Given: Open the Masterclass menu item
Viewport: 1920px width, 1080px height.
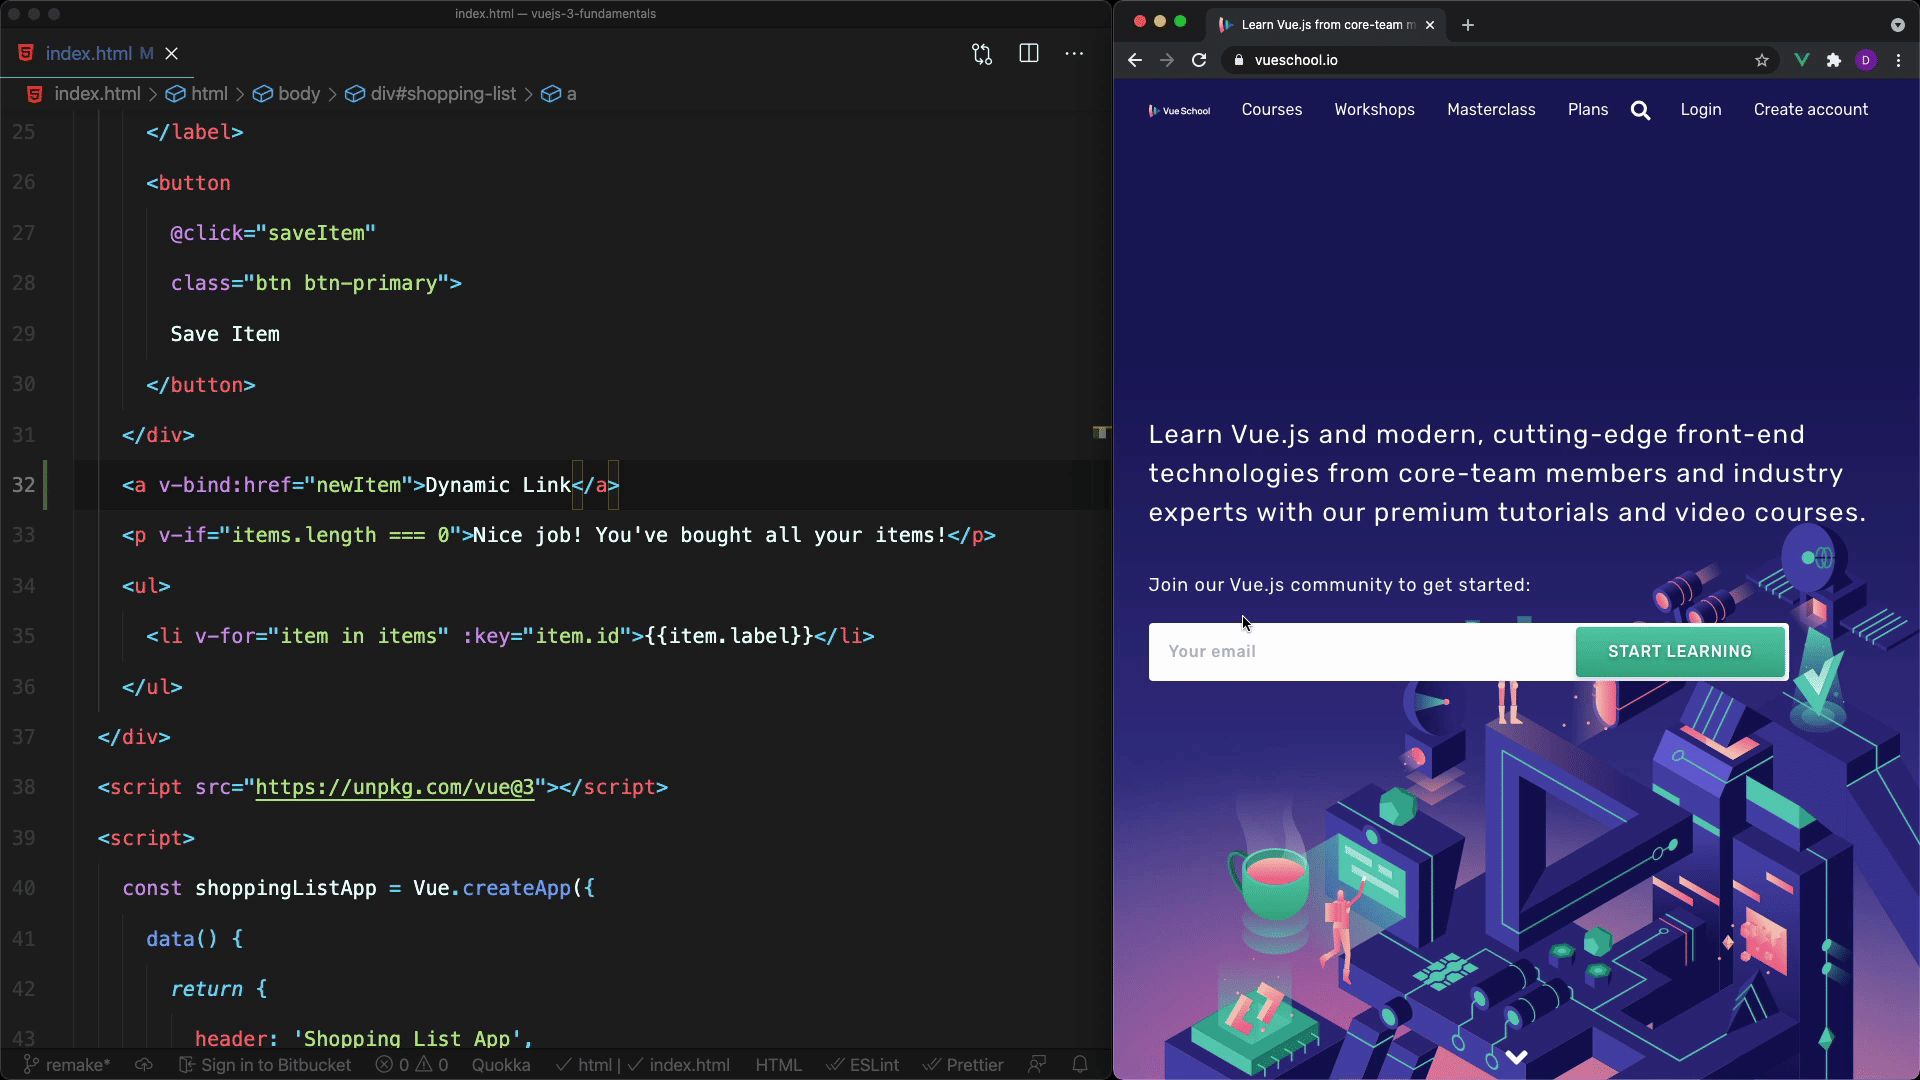Looking at the screenshot, I should point(1491,110).
